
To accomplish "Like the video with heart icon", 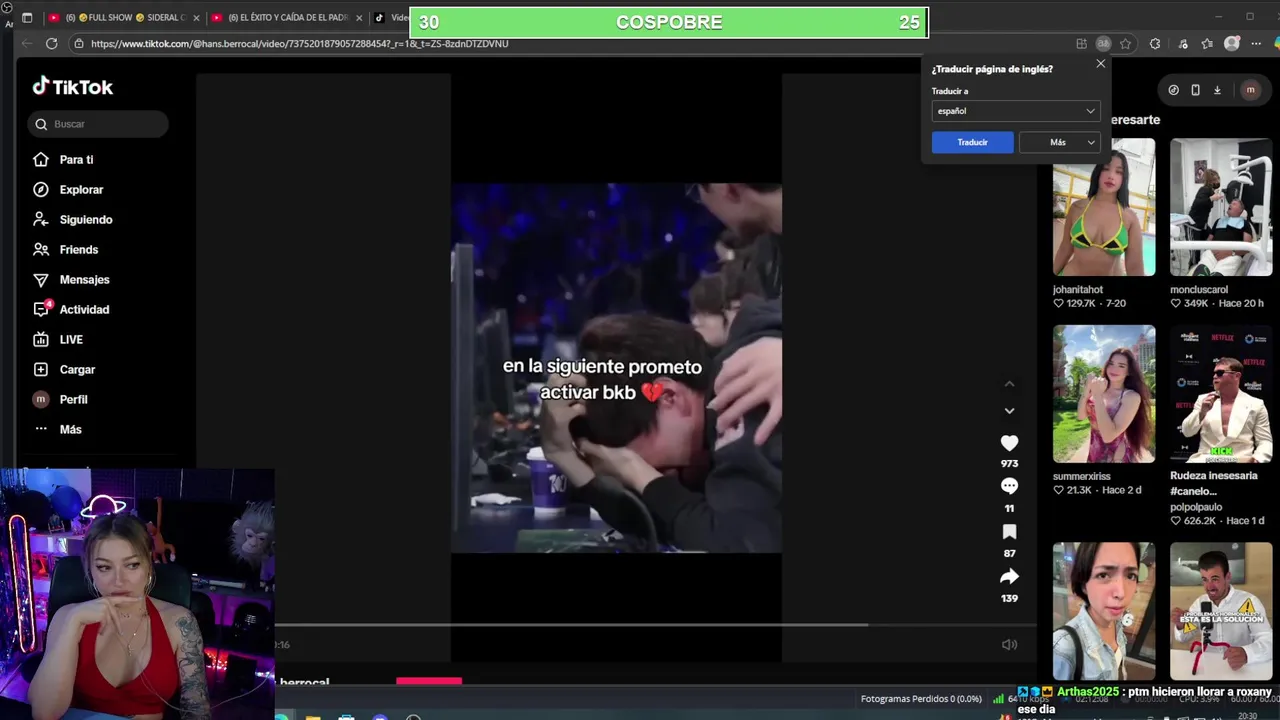I will pos(1009,443).
